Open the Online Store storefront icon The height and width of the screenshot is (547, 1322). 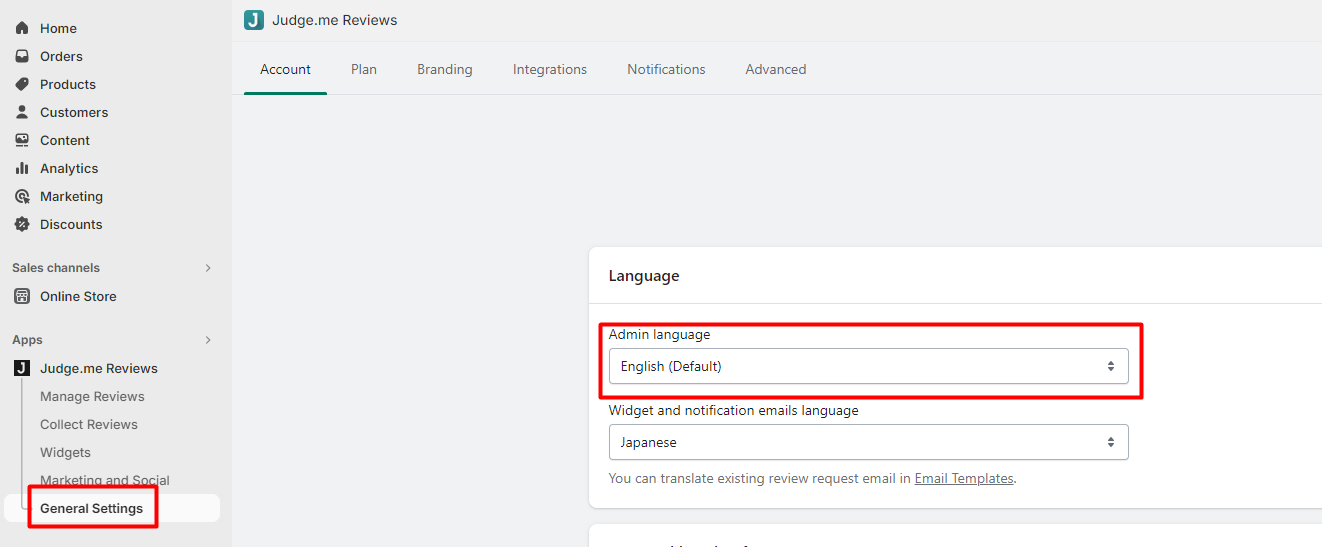click(22, 296)
